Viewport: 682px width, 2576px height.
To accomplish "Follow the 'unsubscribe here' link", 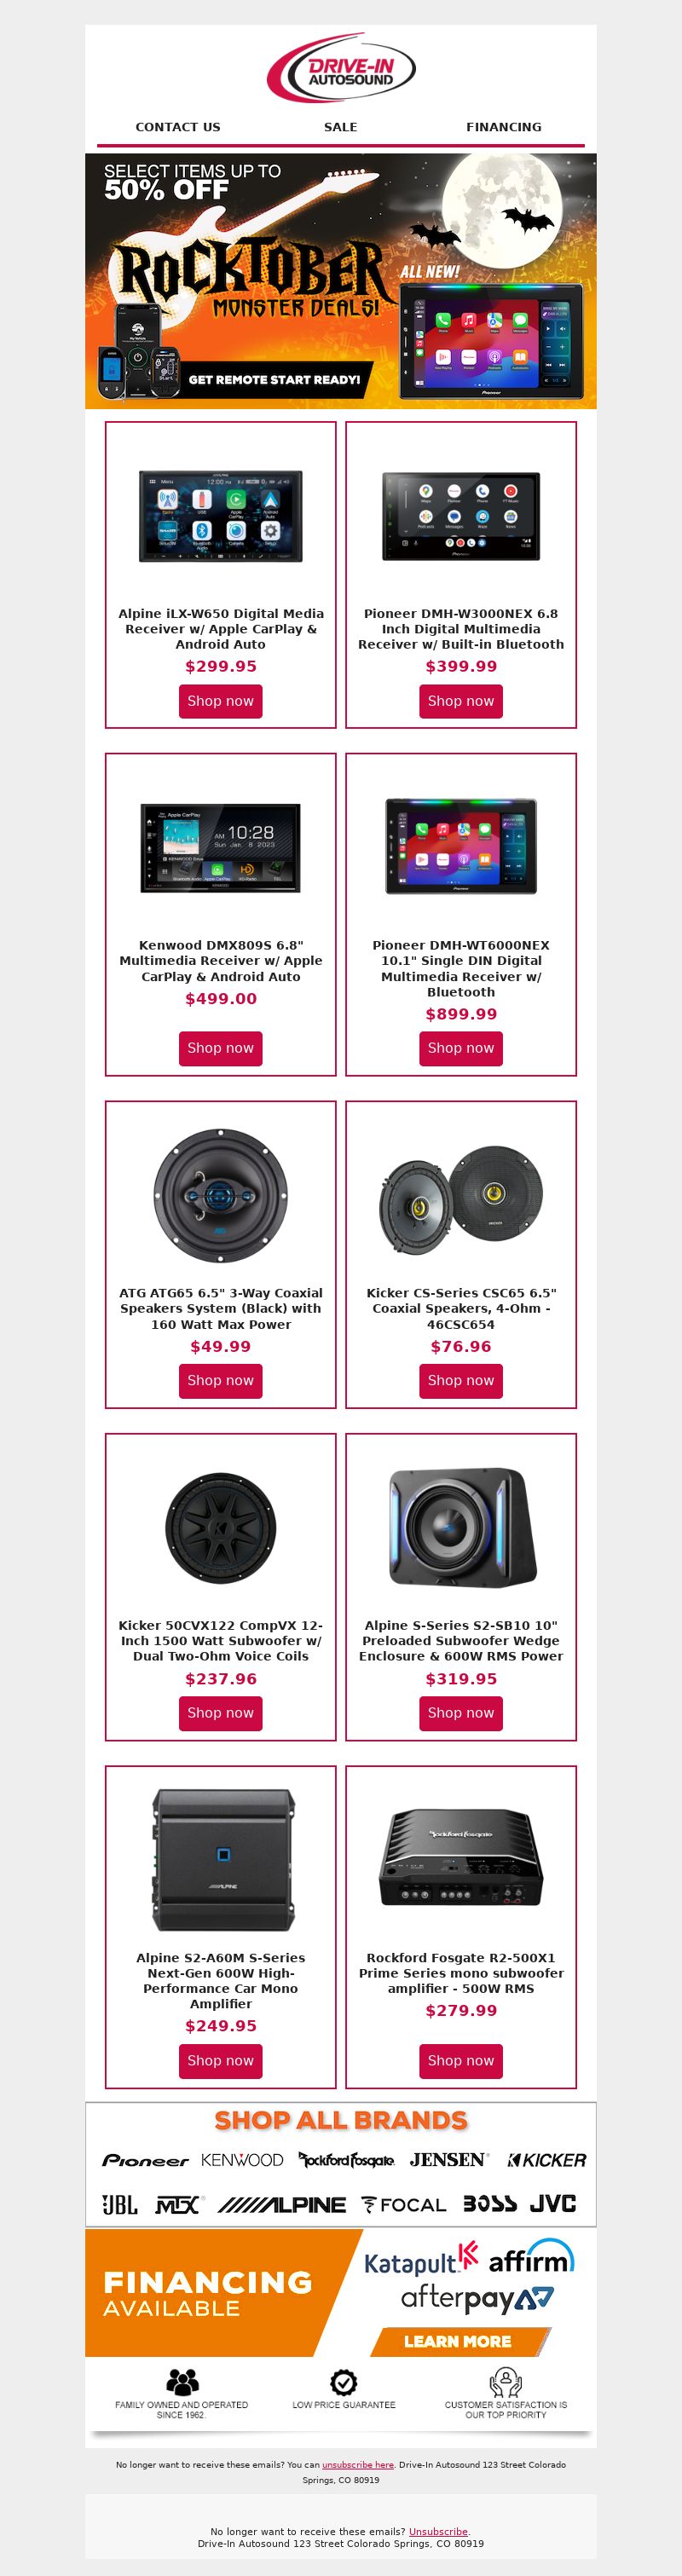I will pos(358,2464).
